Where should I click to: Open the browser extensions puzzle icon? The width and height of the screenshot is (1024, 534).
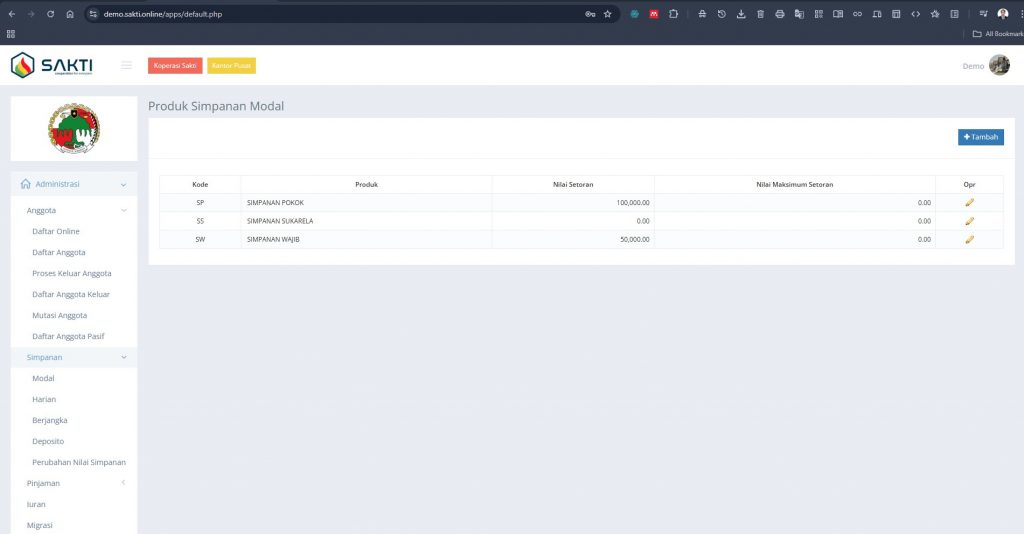673,14
